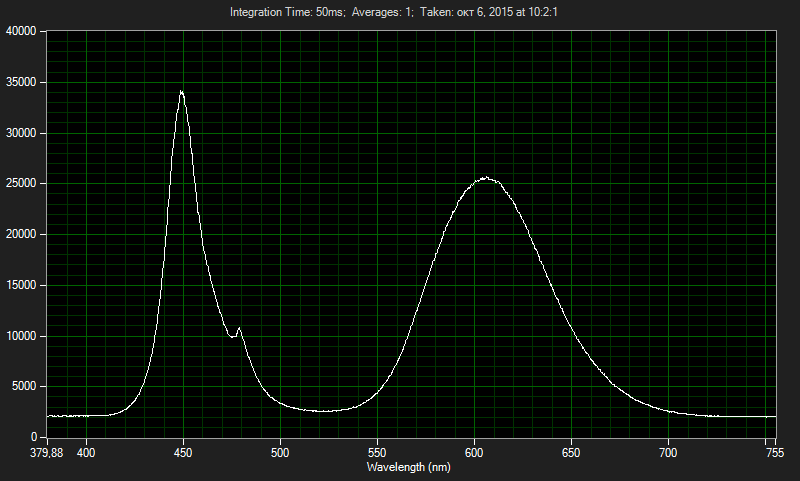This screenshot has width=800, height=481.
Task: Click the 500 label on the X axis
Action: 280,453
